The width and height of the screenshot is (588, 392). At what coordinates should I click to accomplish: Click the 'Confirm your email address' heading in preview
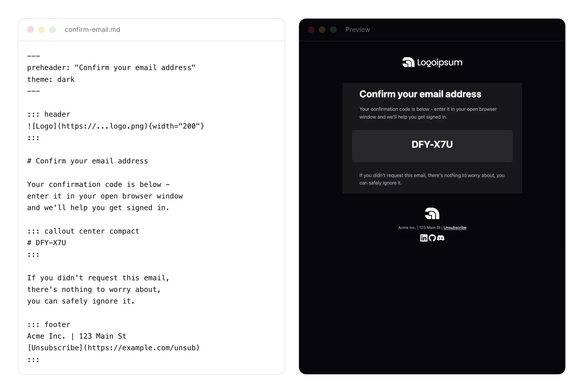(420, 94)
